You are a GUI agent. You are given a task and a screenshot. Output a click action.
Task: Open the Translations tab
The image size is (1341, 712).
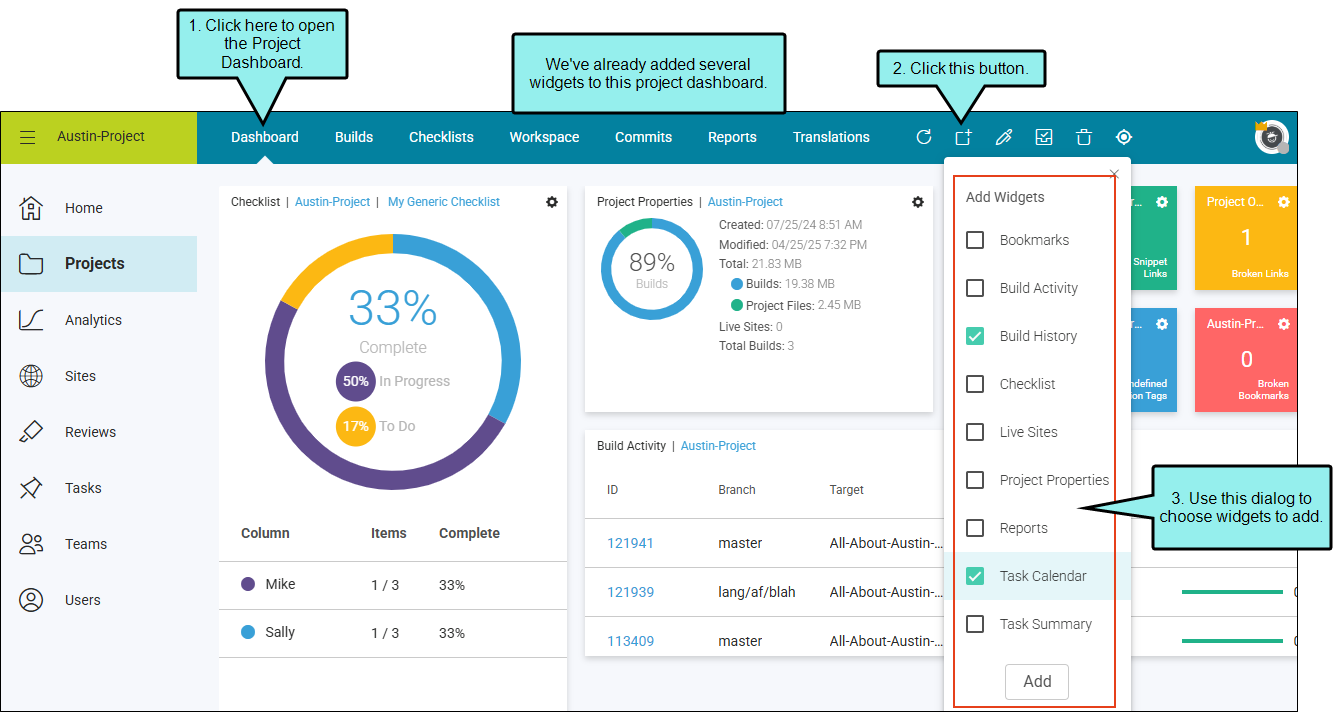coord(831,137)
